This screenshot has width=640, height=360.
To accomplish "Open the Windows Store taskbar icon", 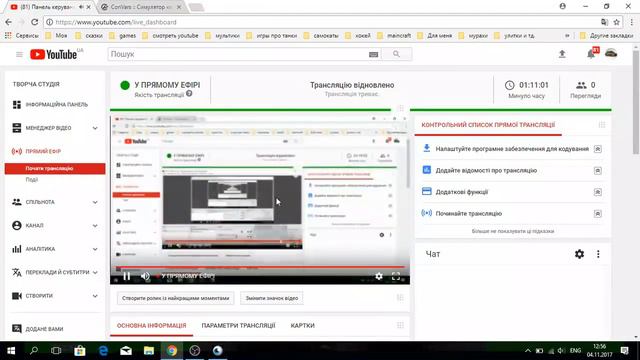I will coord(80,351).
